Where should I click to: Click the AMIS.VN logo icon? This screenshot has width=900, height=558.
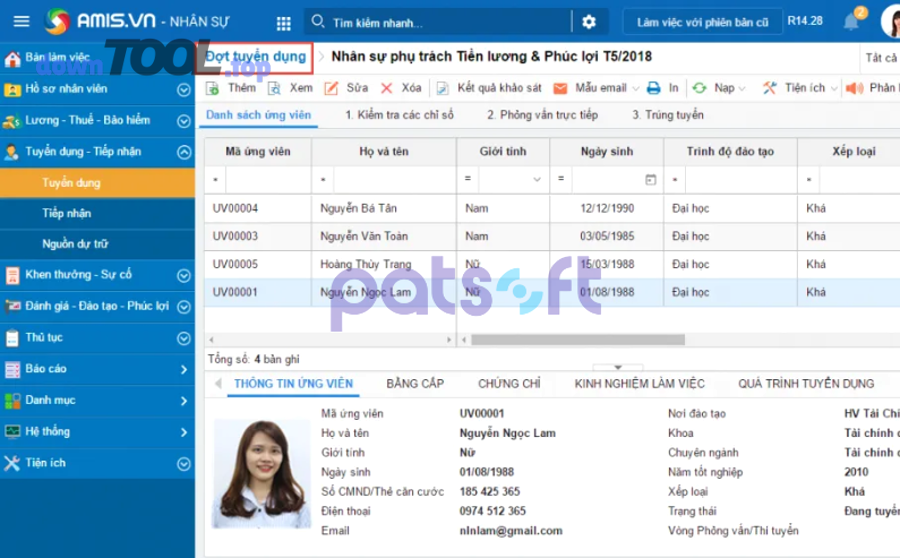point(57,21)
